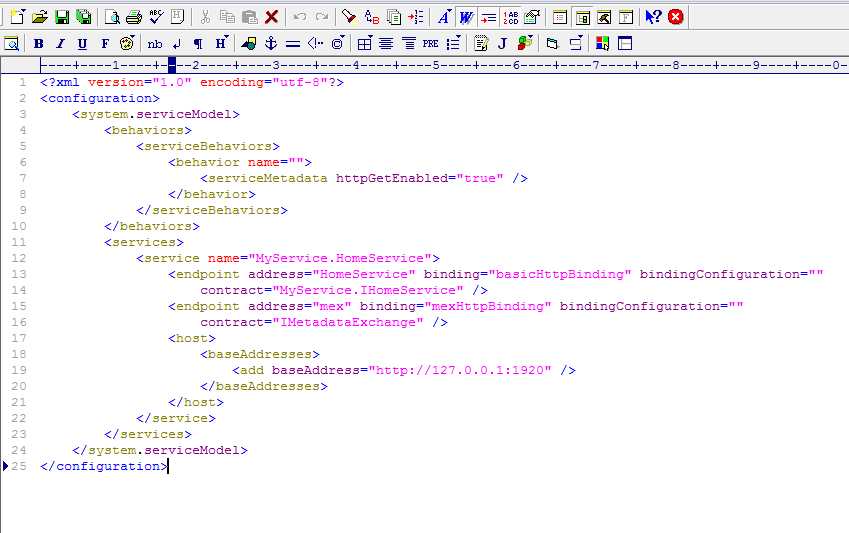Insert script with the J icon
Viewport: 849px width, 533px height.
[502, 44]
